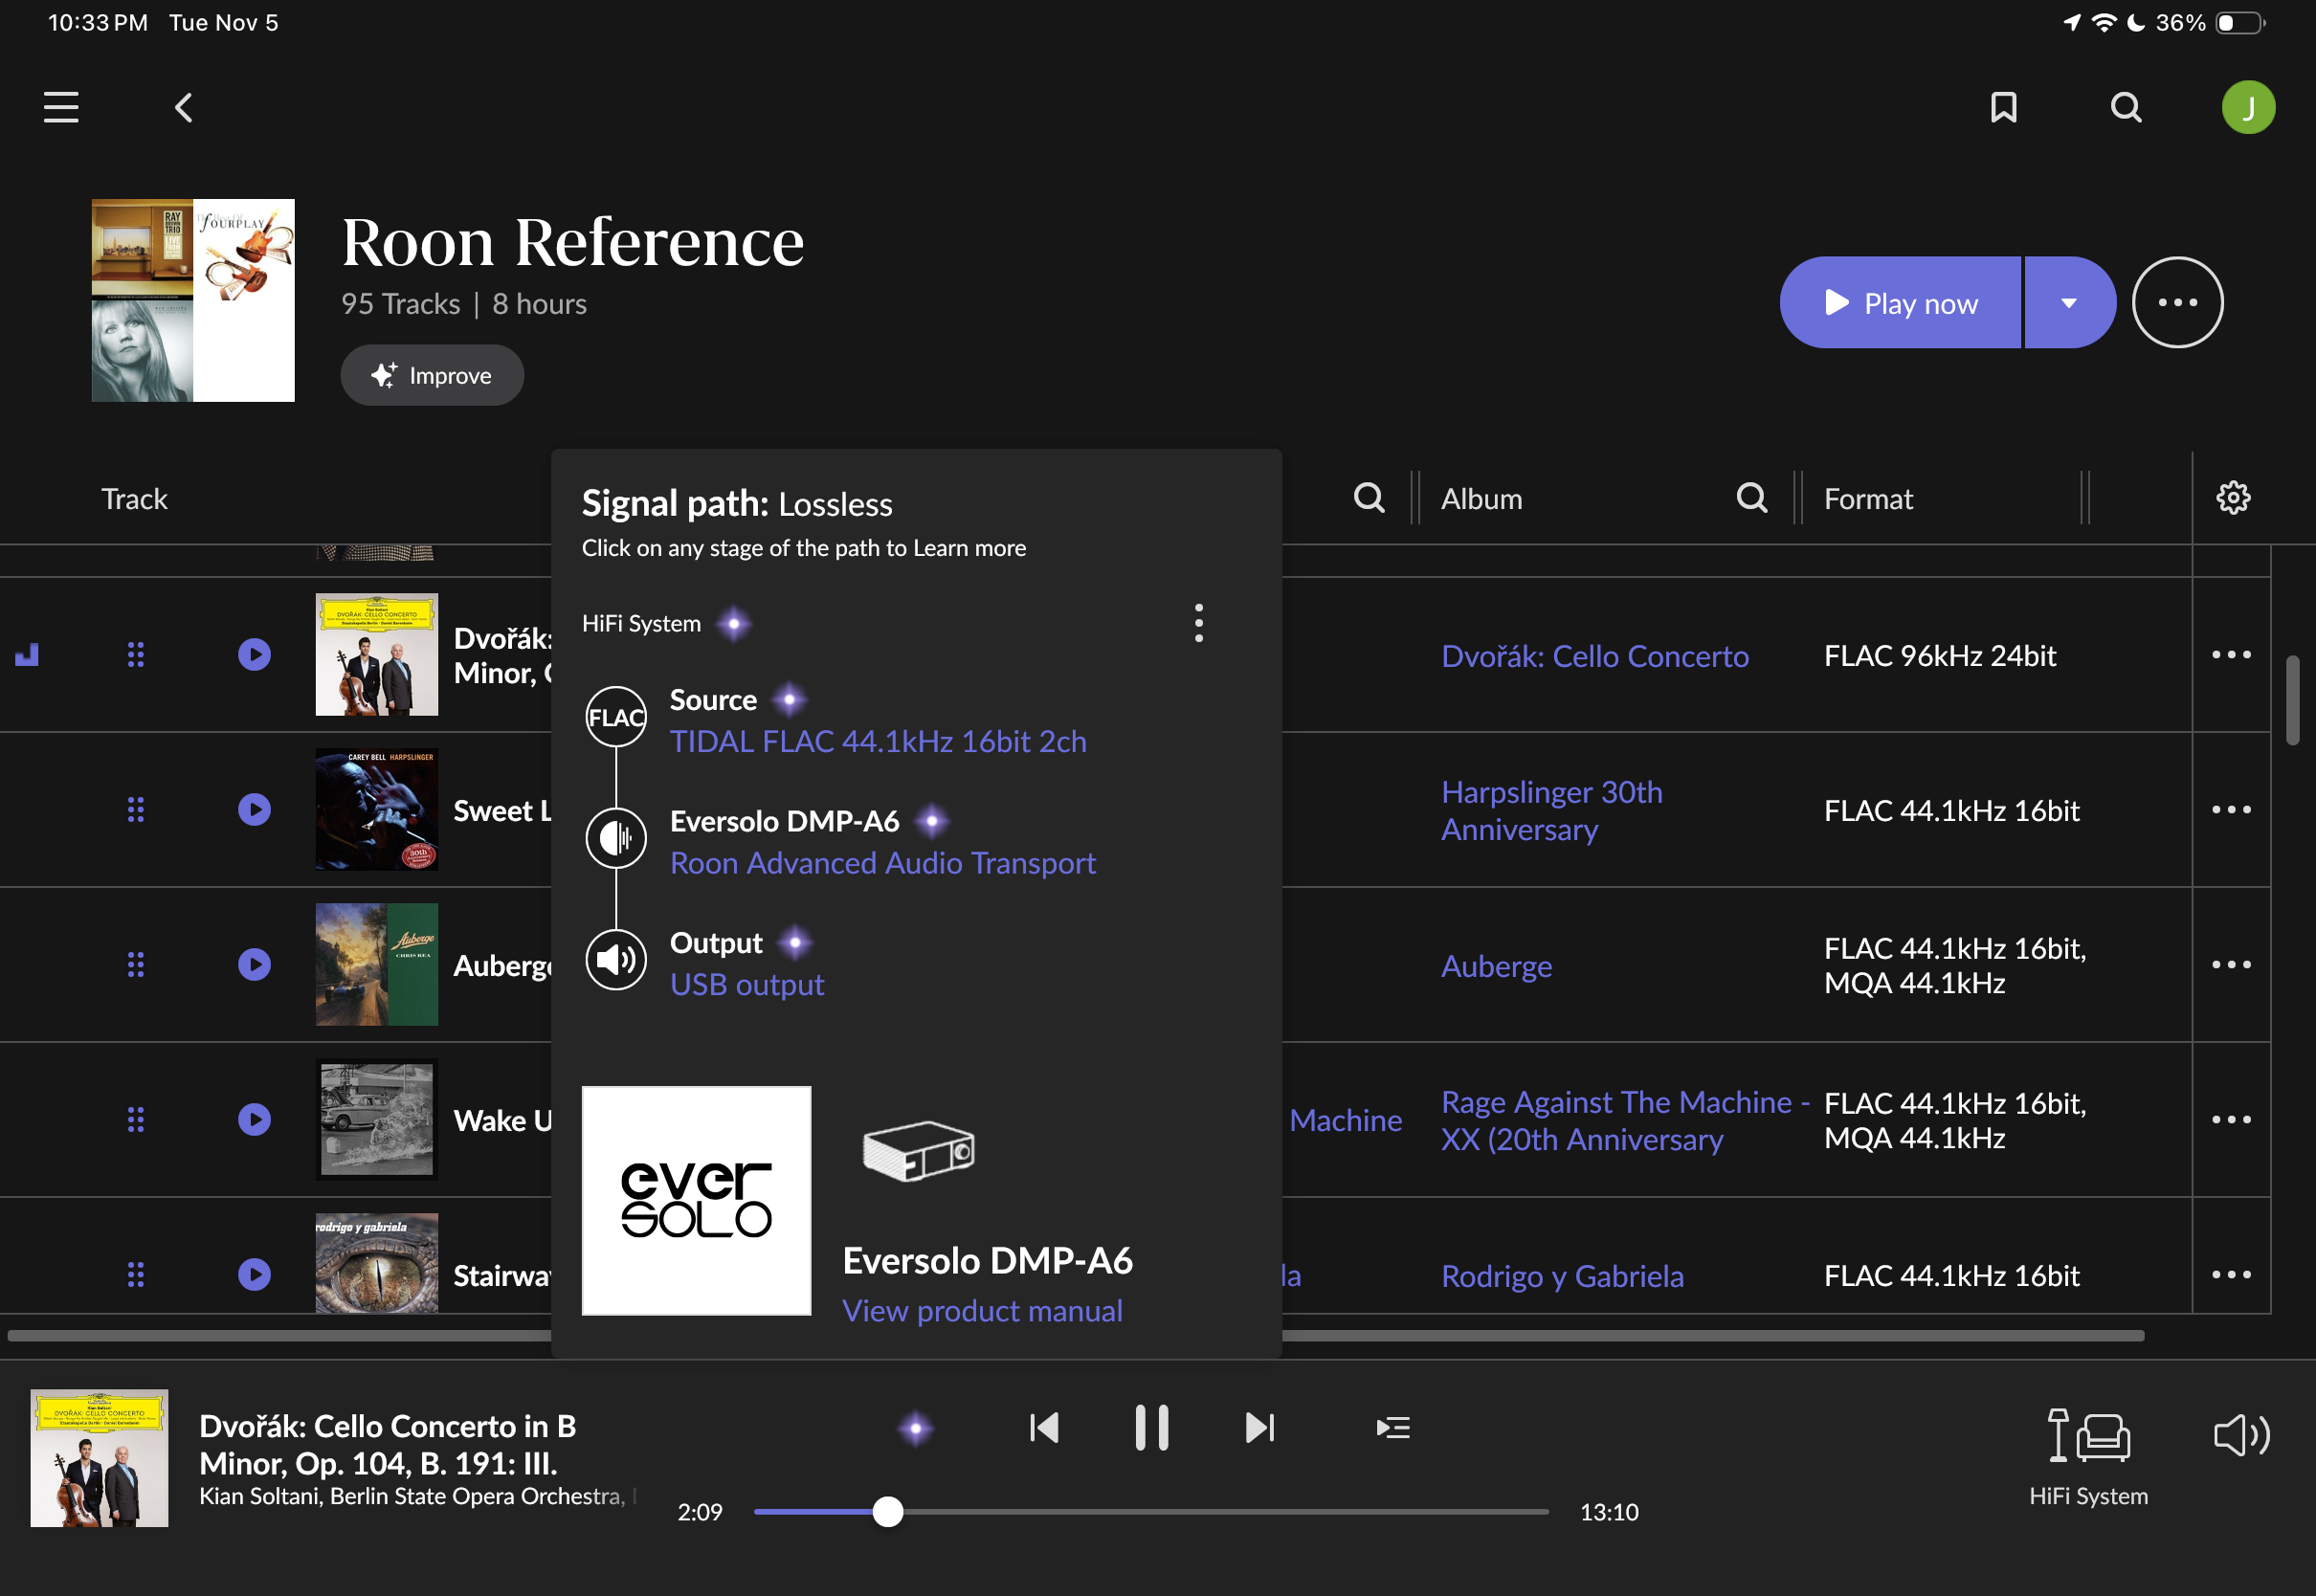
Task: Select the HiFi System zone picker
Action: pos(2088,1456)
